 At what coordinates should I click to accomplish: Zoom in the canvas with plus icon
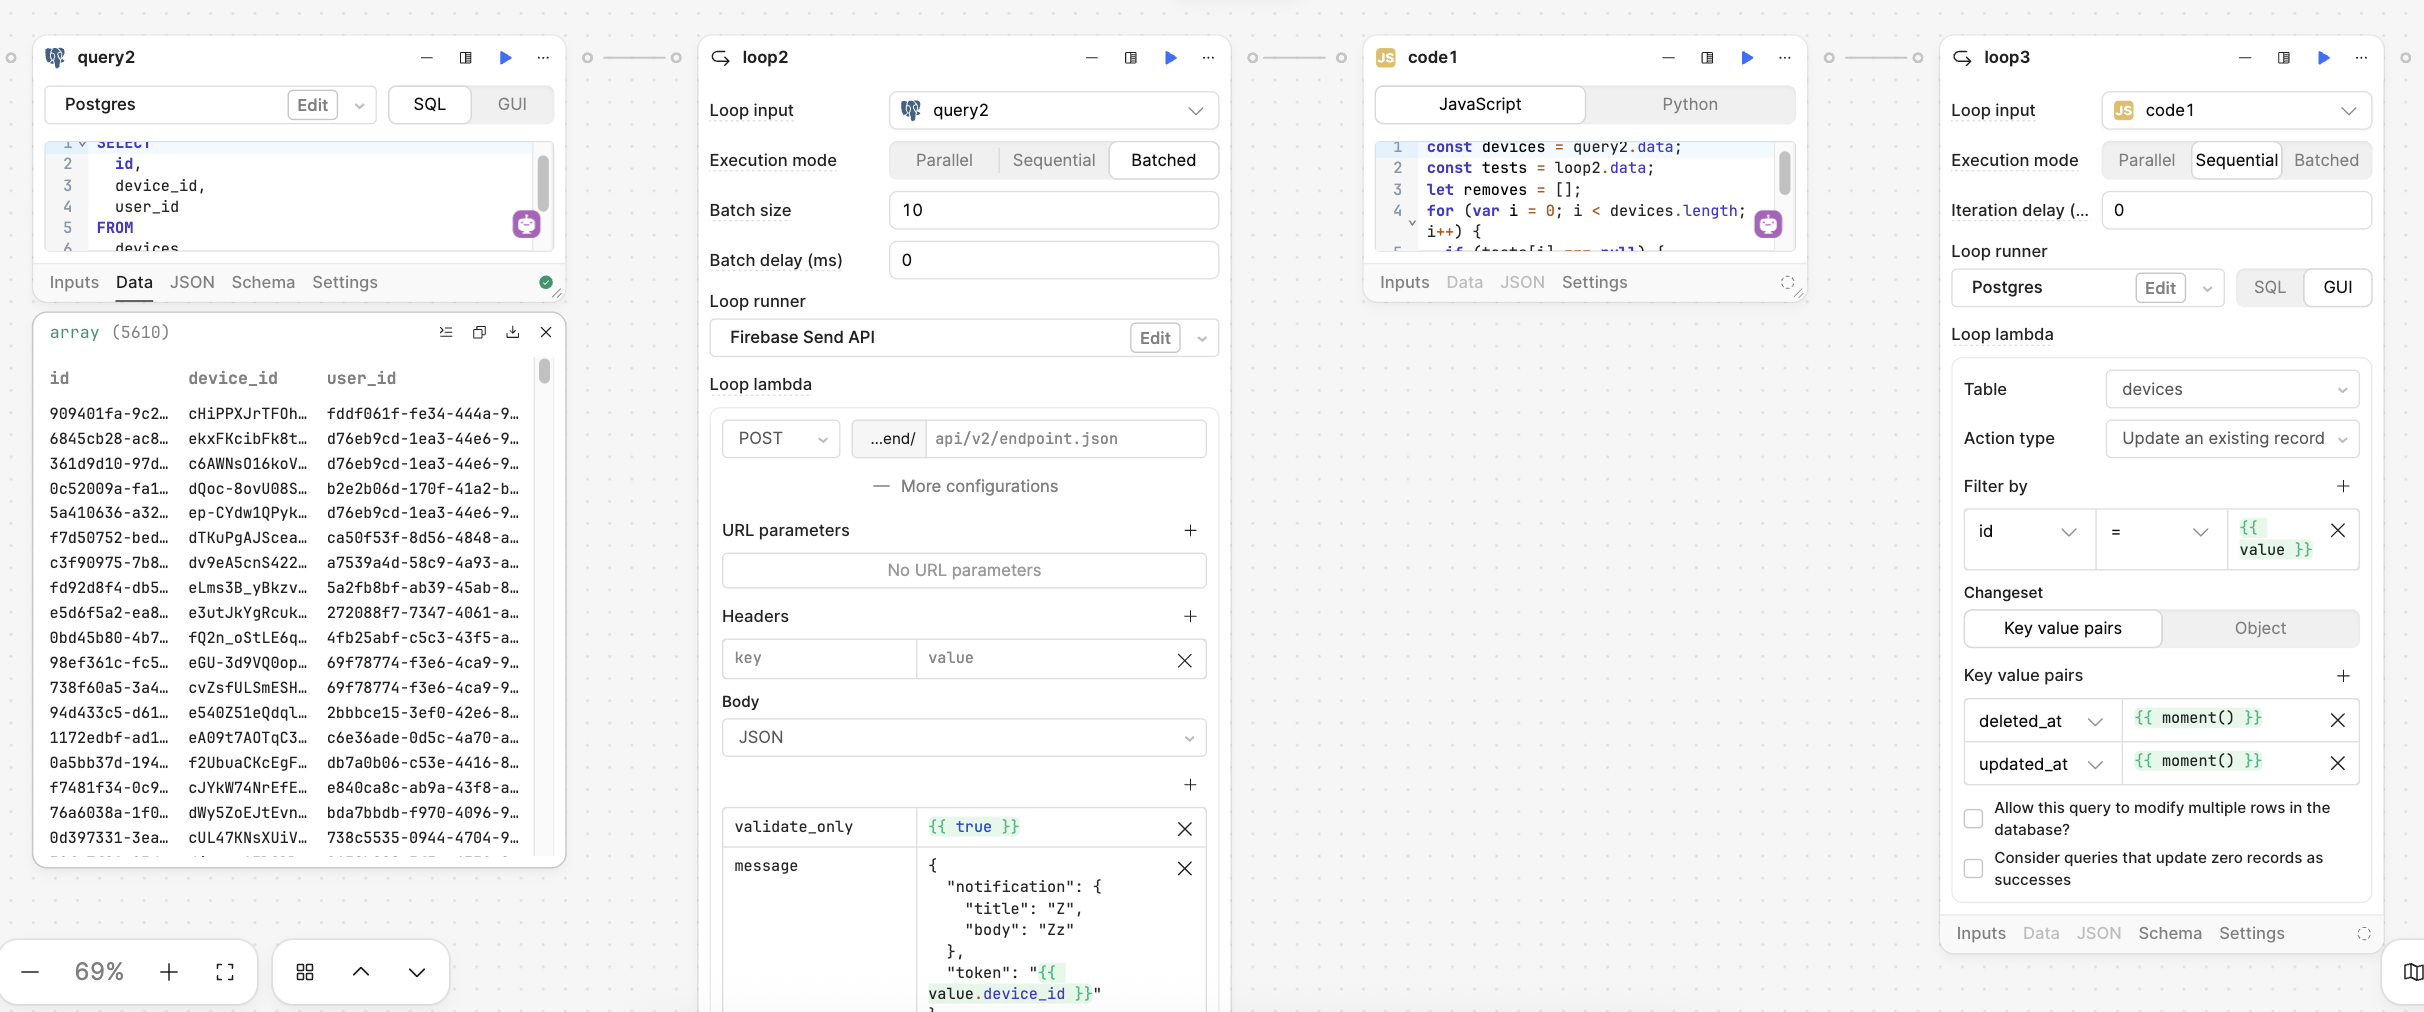[169, 972]
